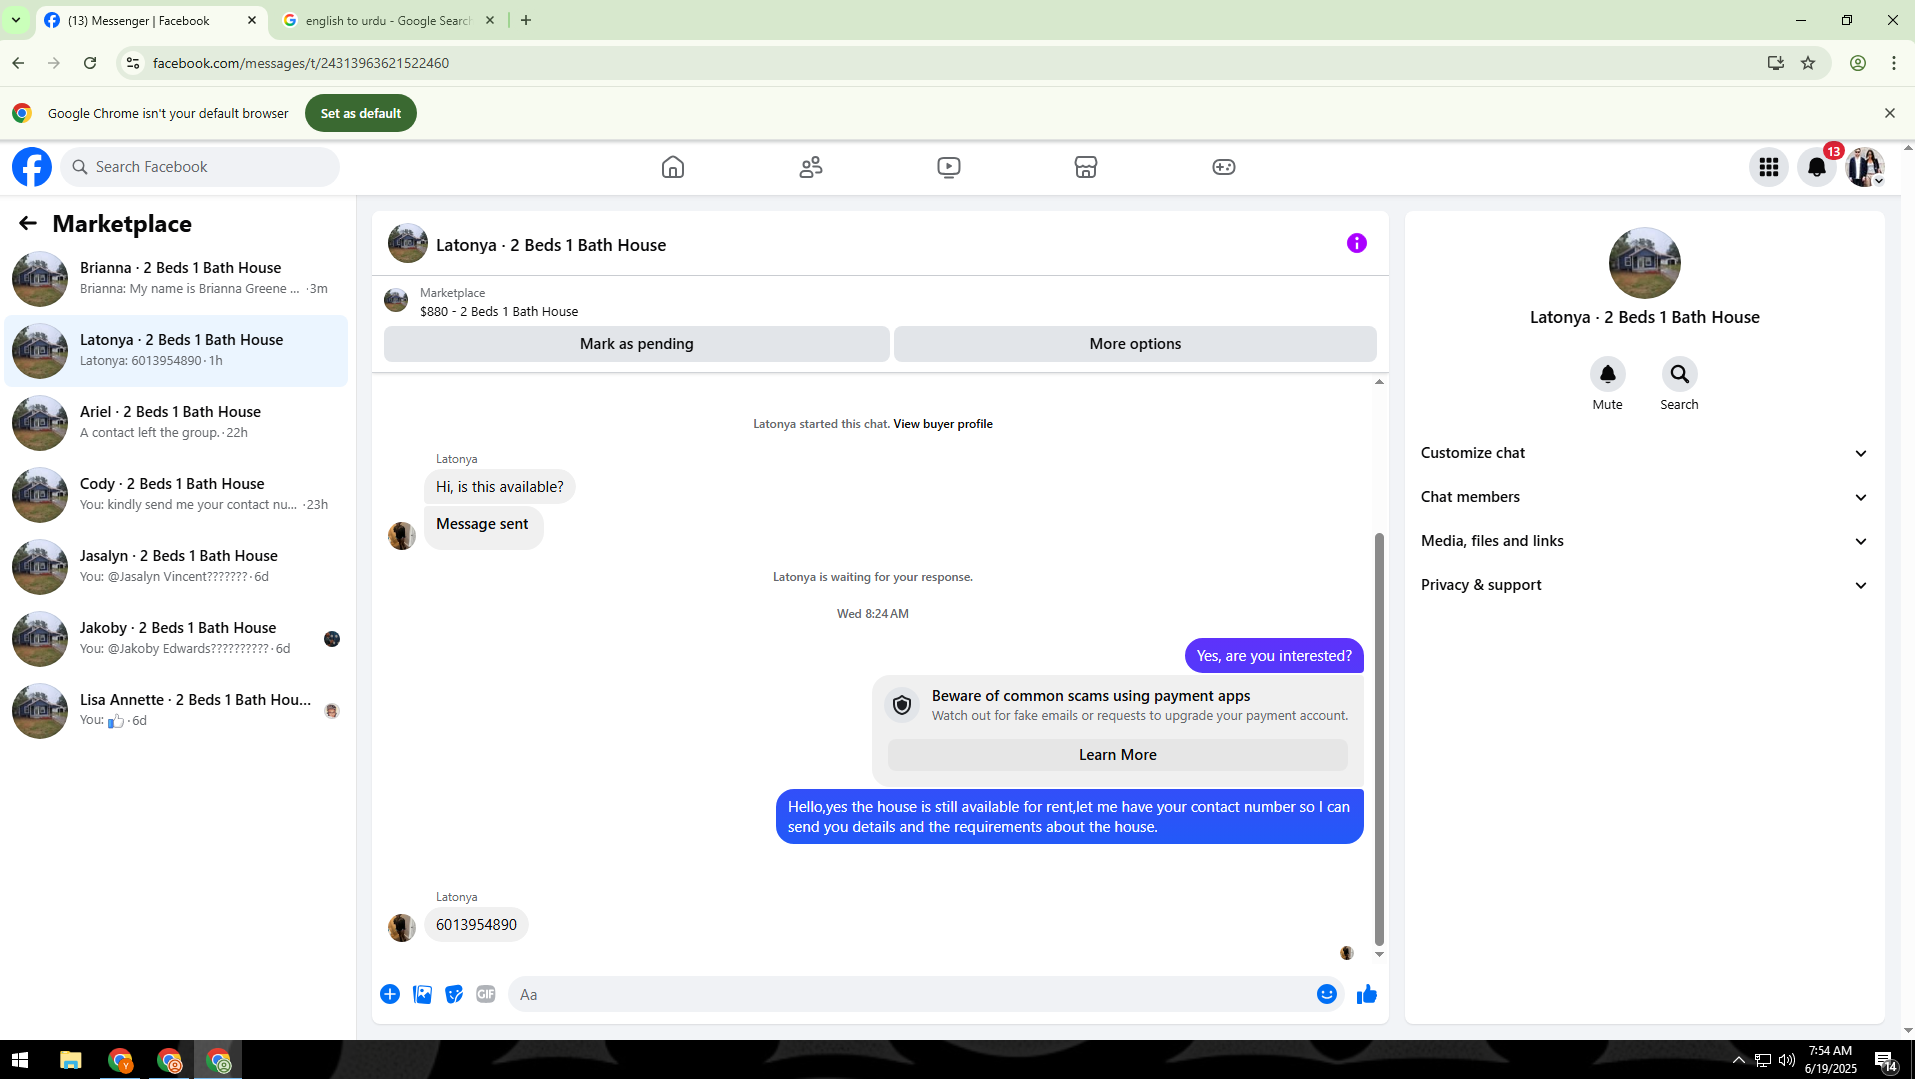Expand Media, files and links section
The image size is (1915, 1079).
tap(1645, 541)
